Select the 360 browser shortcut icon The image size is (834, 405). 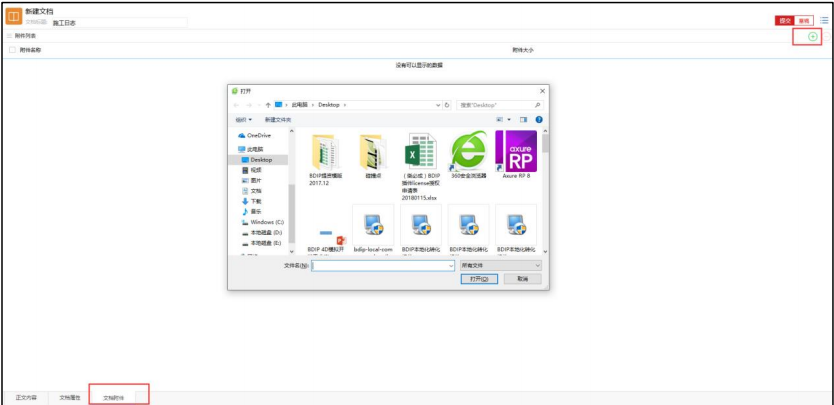point(468,155)
